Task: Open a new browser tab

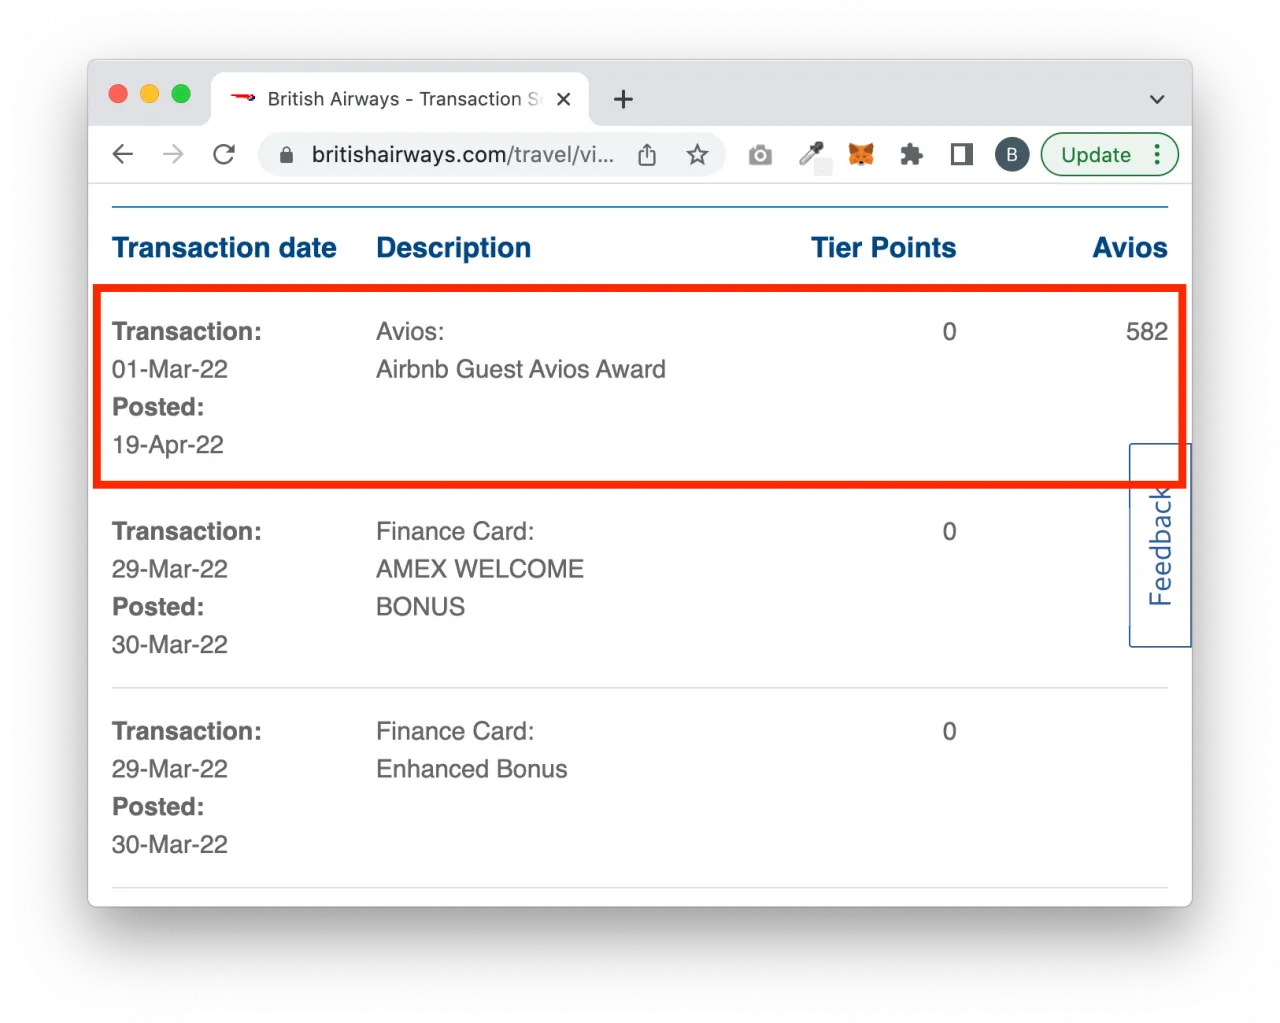Action: coord(623,99)
